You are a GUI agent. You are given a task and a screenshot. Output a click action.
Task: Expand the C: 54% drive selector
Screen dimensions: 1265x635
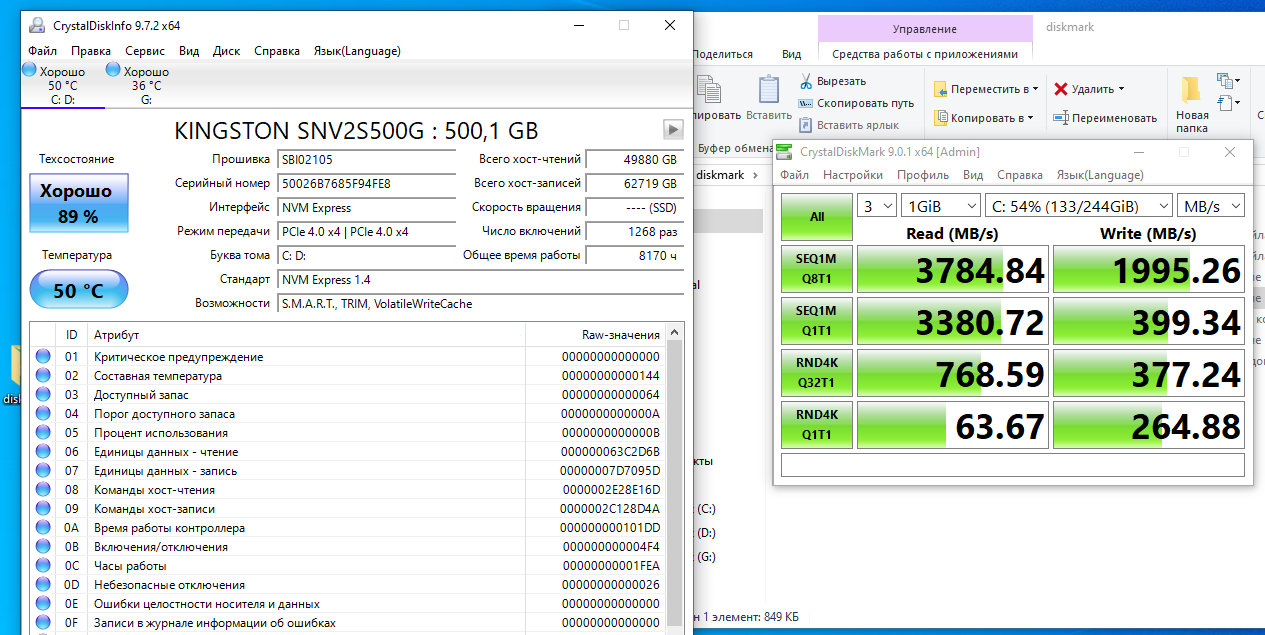[x=1078, y=206]
